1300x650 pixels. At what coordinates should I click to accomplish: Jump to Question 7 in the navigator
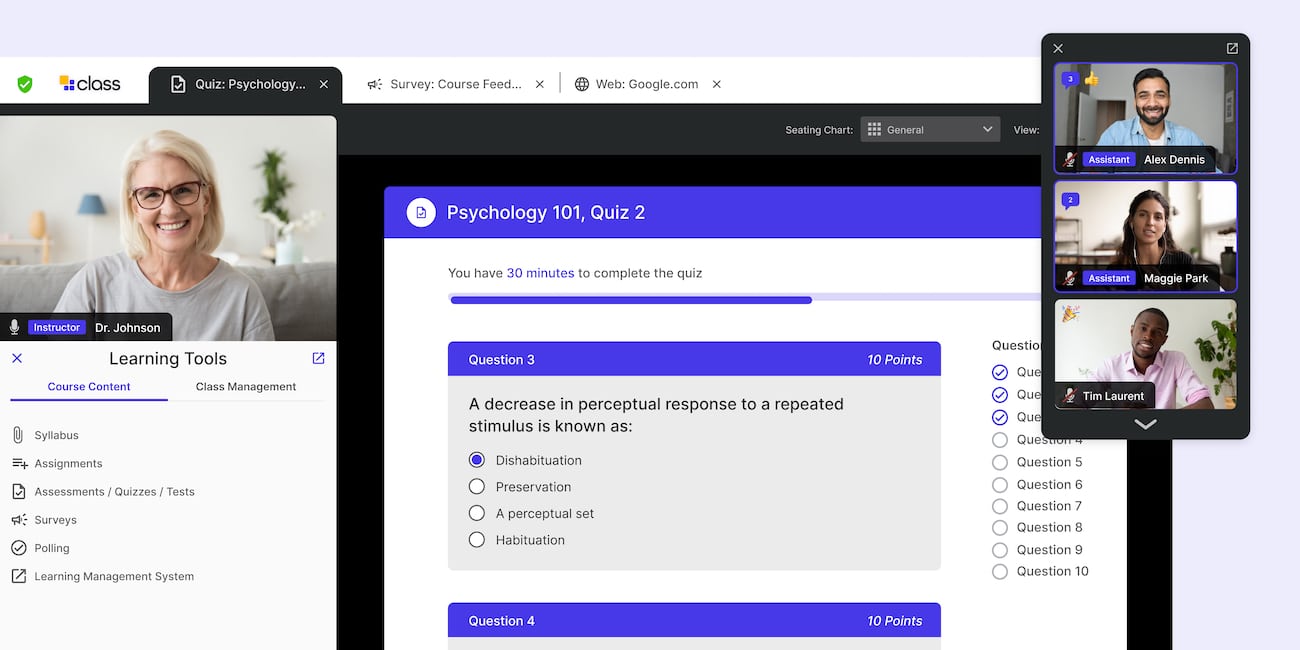1048,505
